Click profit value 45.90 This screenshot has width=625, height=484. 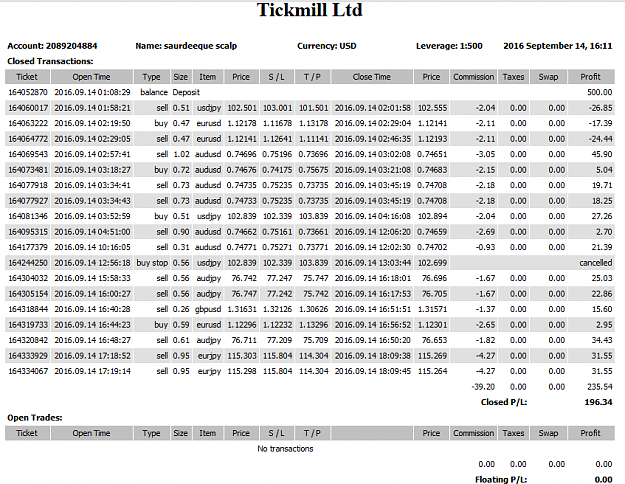(x=602, y=154)
